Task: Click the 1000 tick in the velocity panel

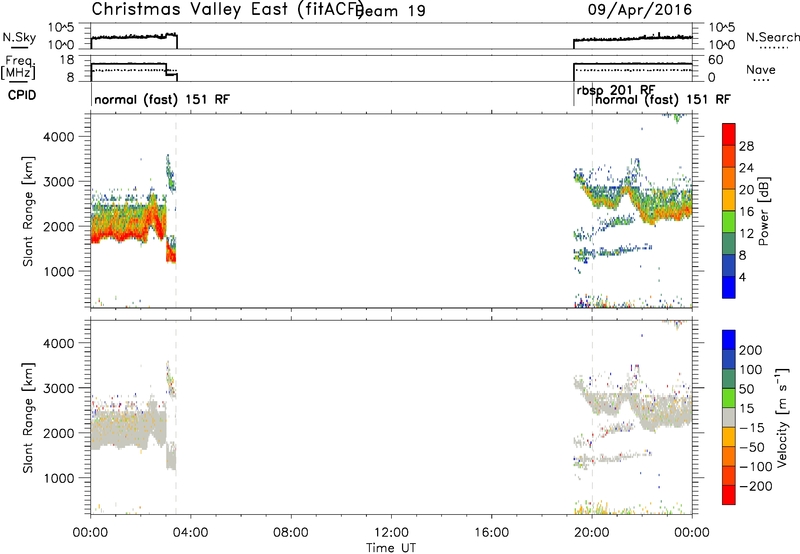Action: pos(59,478)
